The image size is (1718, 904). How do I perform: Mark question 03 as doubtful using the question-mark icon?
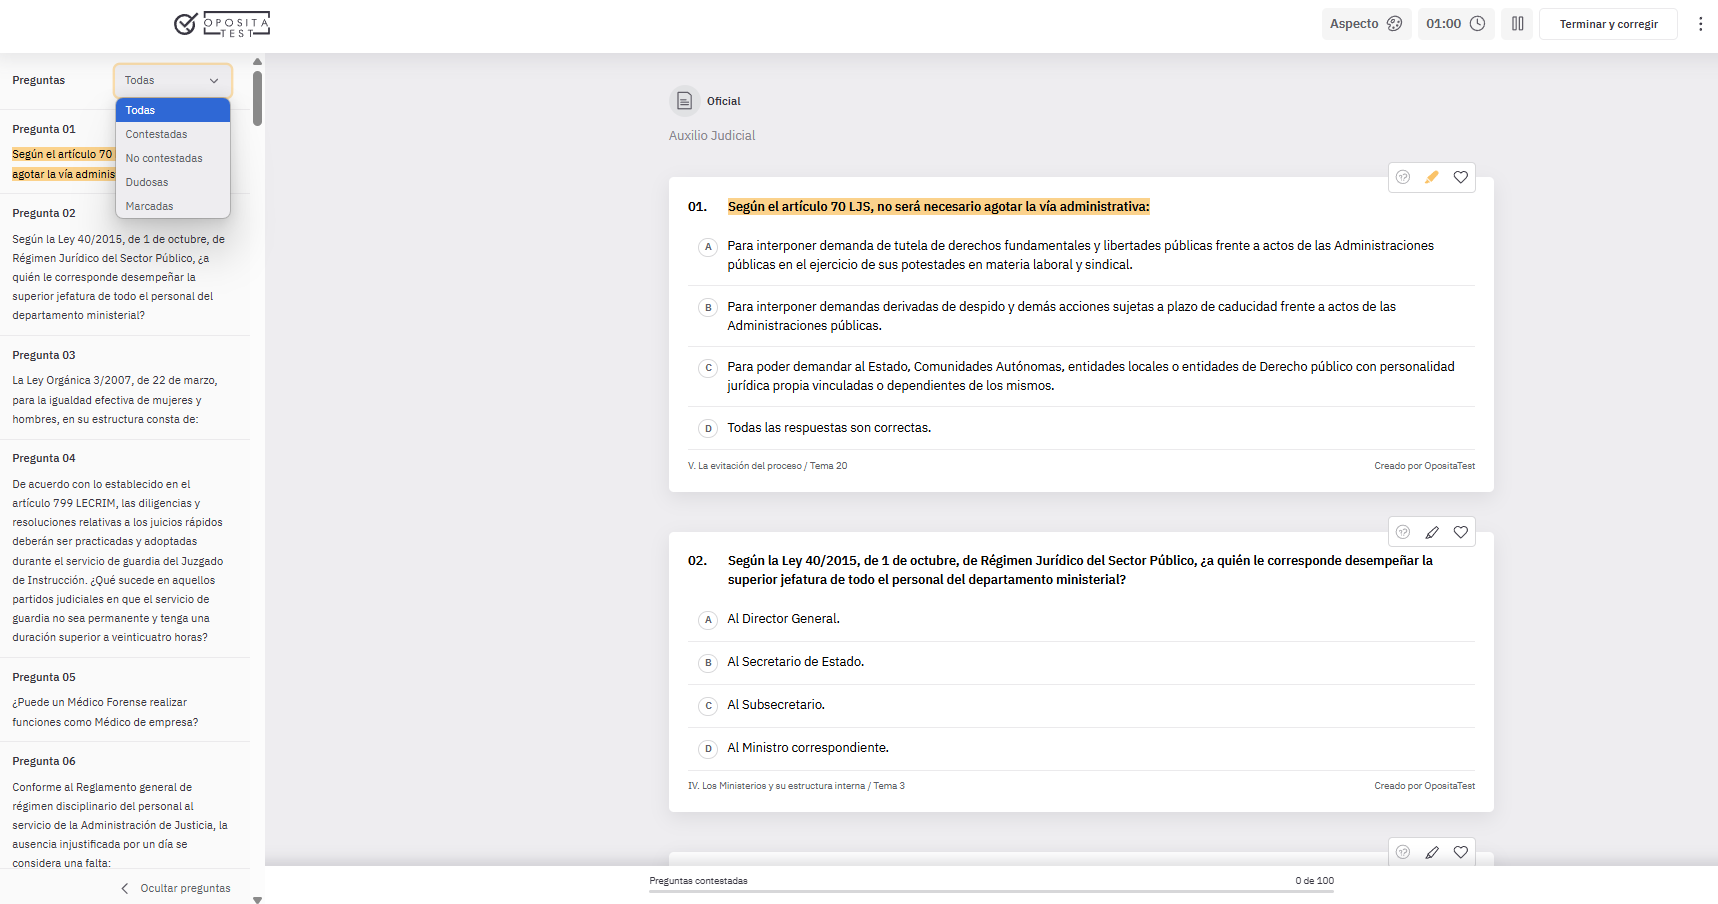point(1403,852)
